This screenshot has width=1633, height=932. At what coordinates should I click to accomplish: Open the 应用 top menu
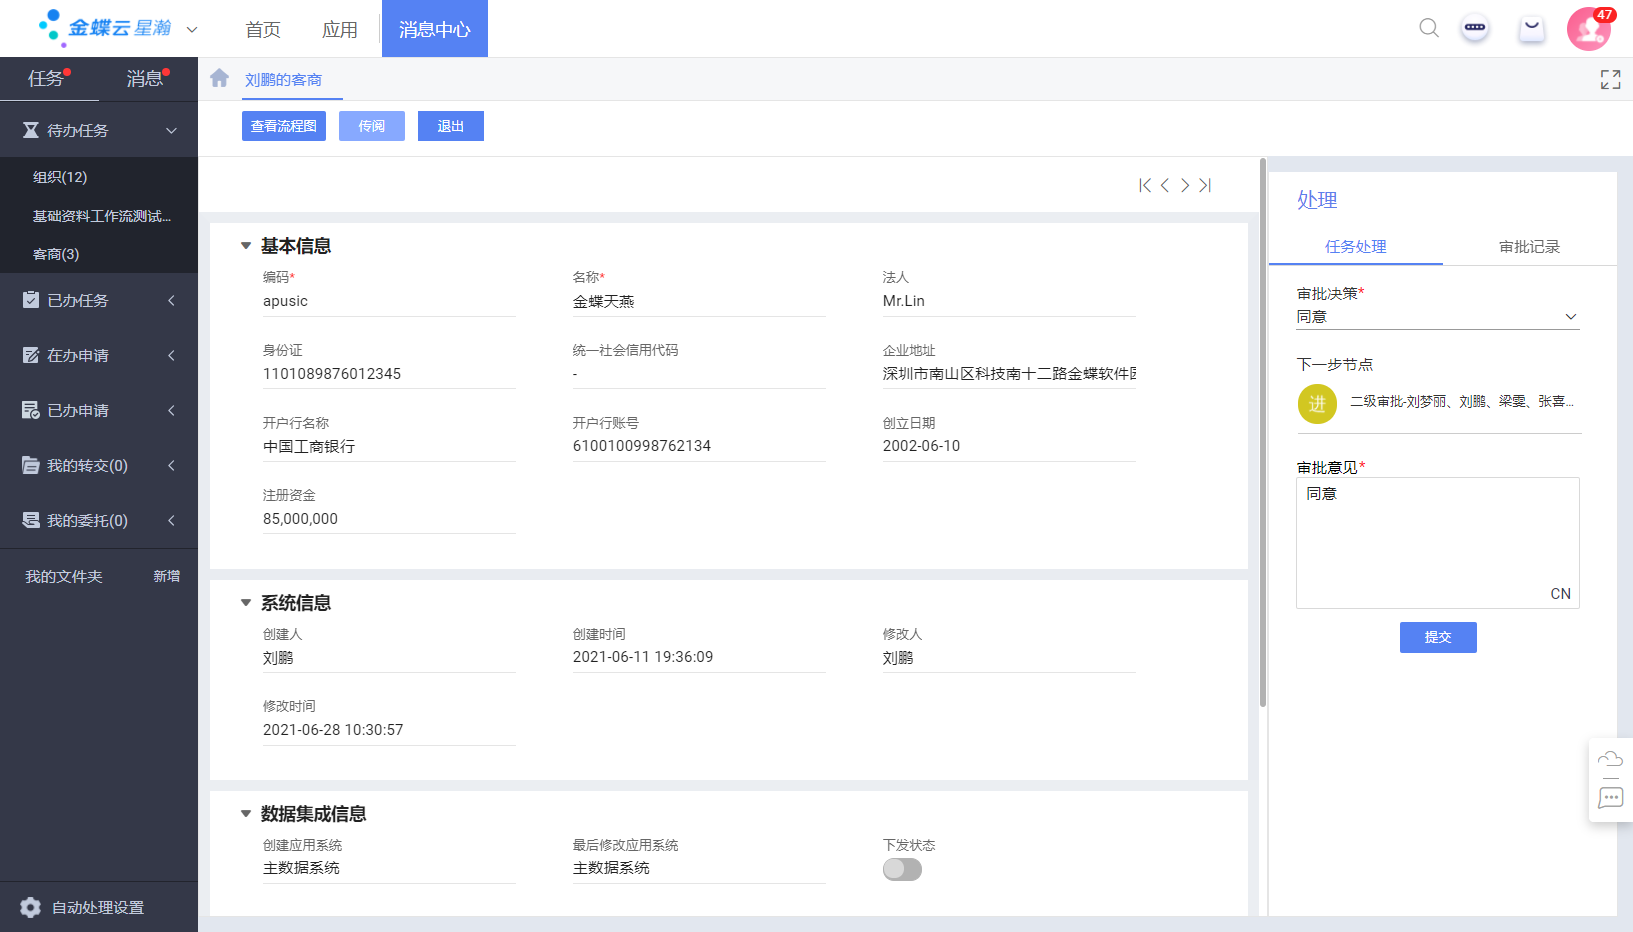pos(340,29)
